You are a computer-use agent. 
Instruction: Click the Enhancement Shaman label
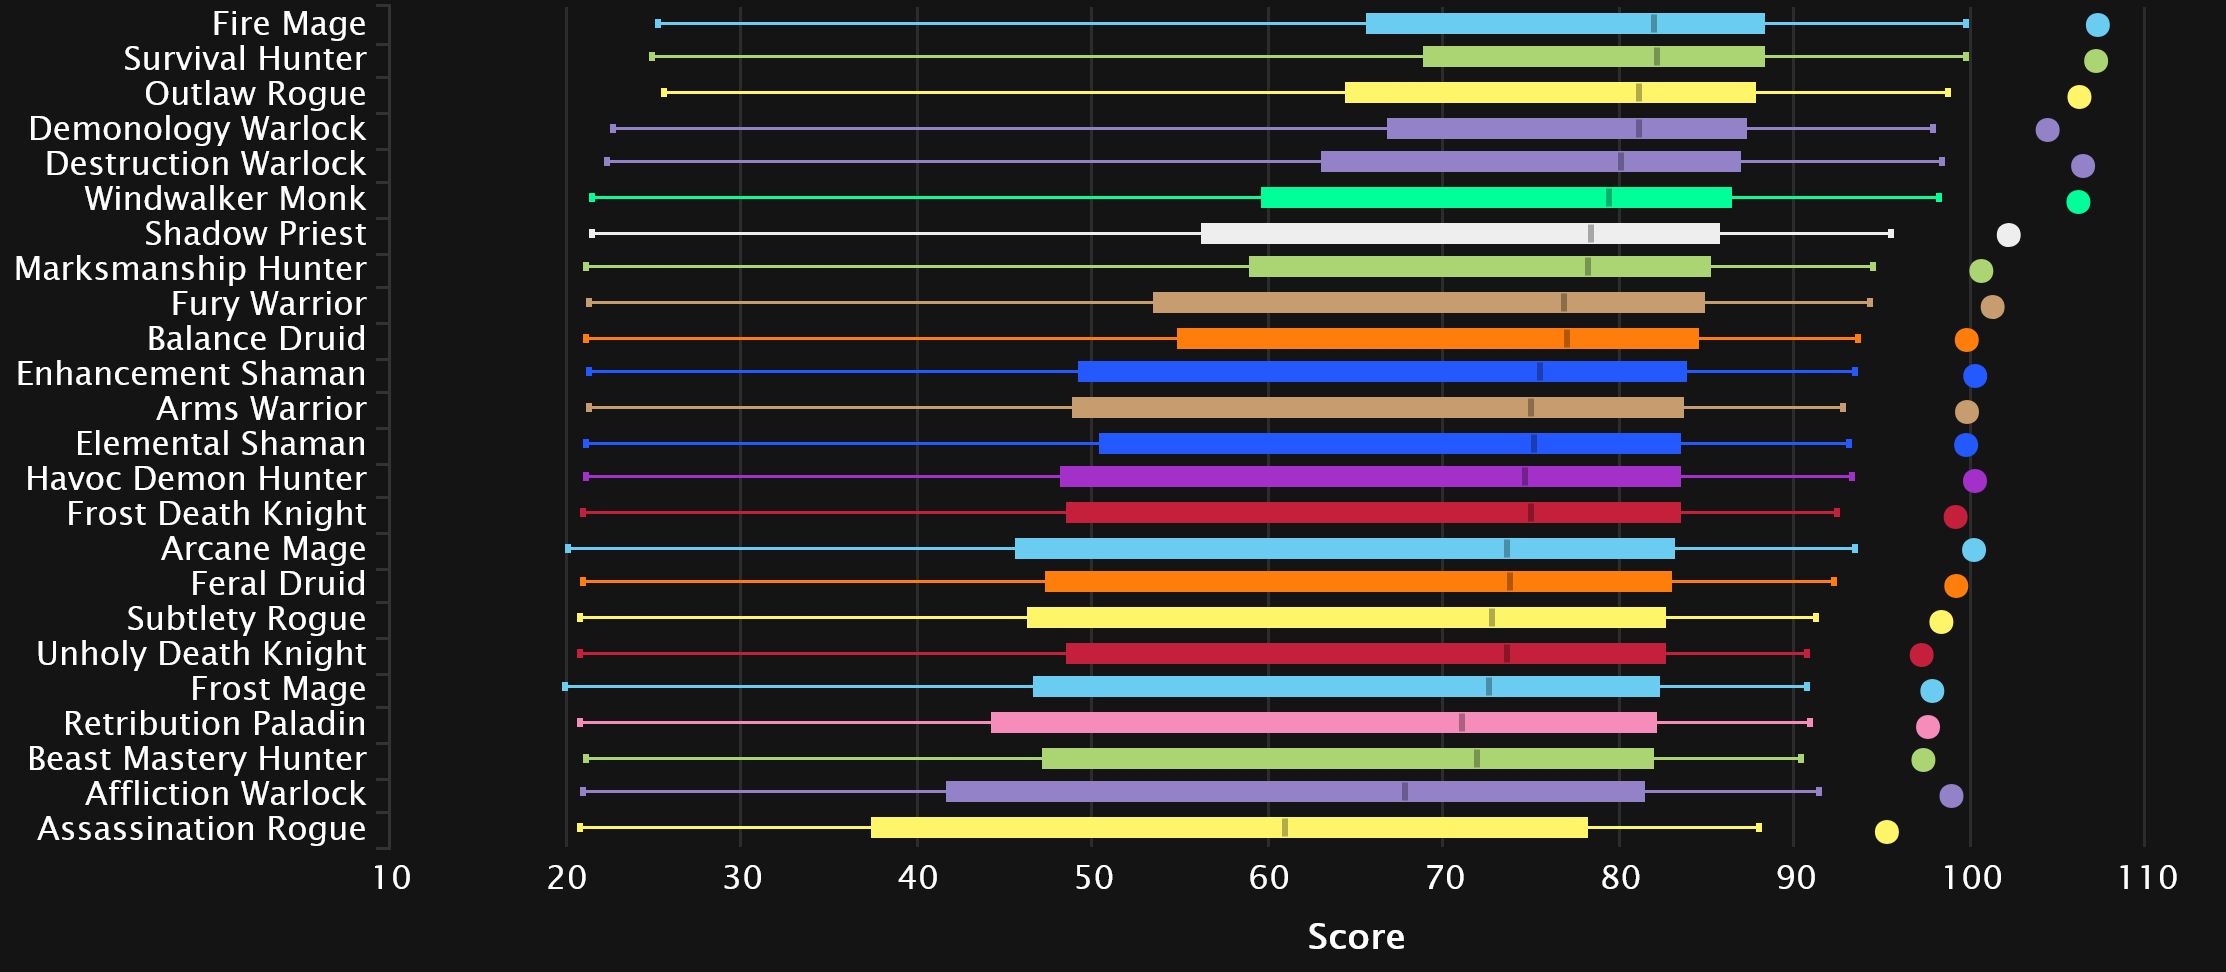tap(191, 374)
